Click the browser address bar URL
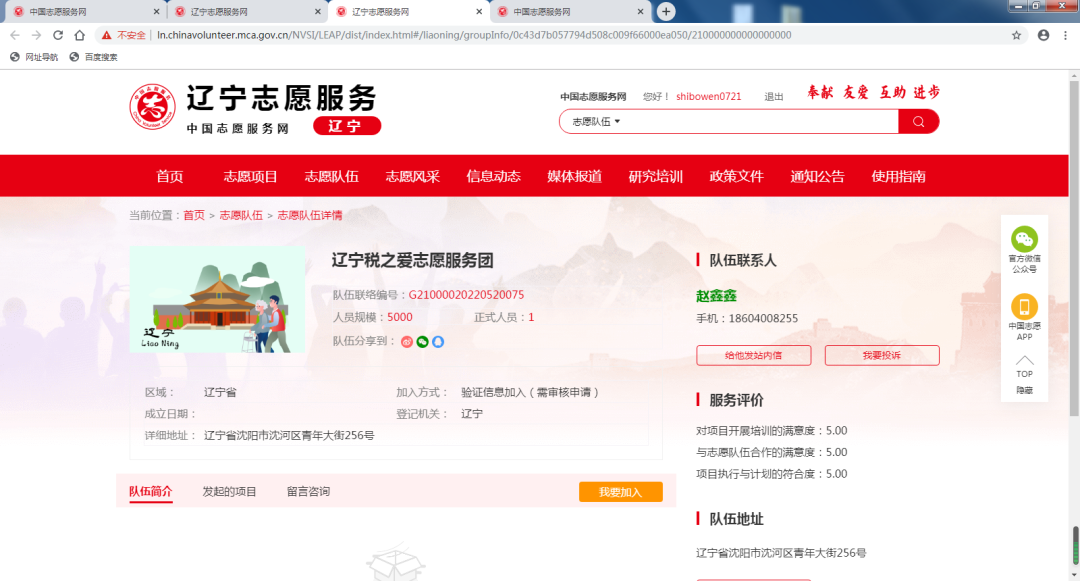1080x581 pixels. (474, 35)
